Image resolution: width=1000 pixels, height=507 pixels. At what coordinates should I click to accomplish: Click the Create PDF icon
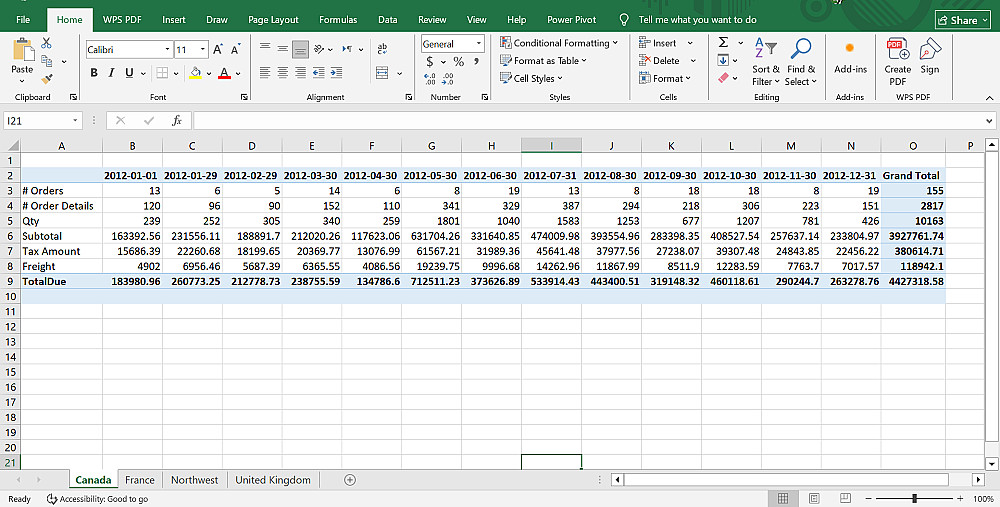(x=897, y=50)
